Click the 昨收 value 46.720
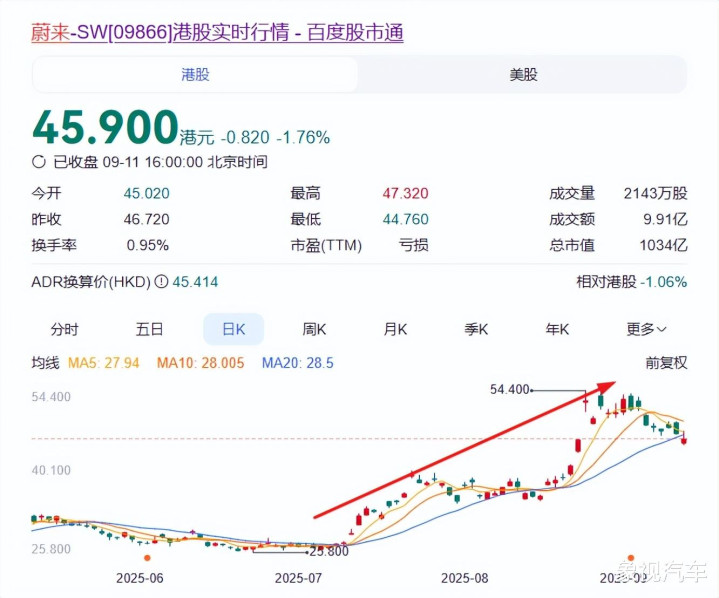Viewport: 719px width, 598px height. [x=147, y=219]
